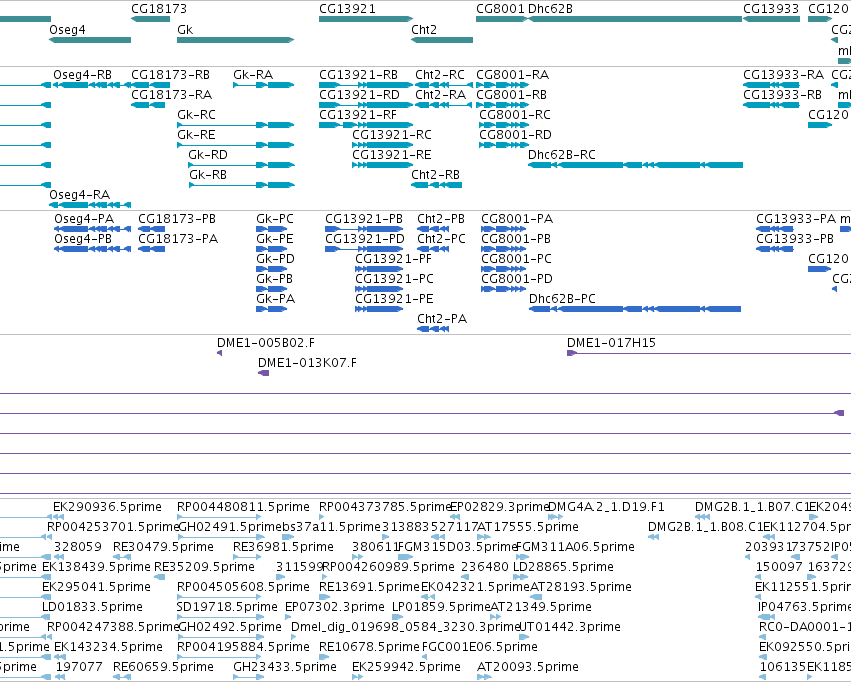This screenshot has width=851, height=682.
Task: Select the CG8001 gene label
Action: coord(500,9)
